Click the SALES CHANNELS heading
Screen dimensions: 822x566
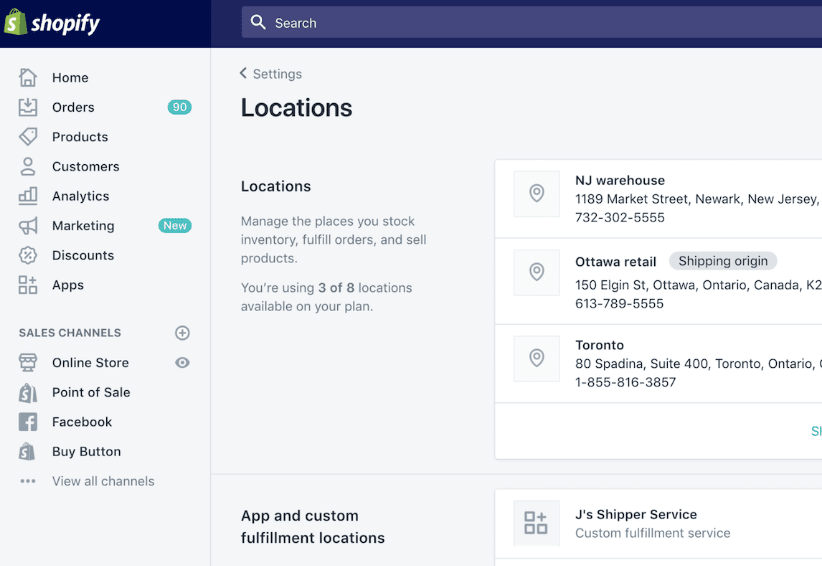70,333
